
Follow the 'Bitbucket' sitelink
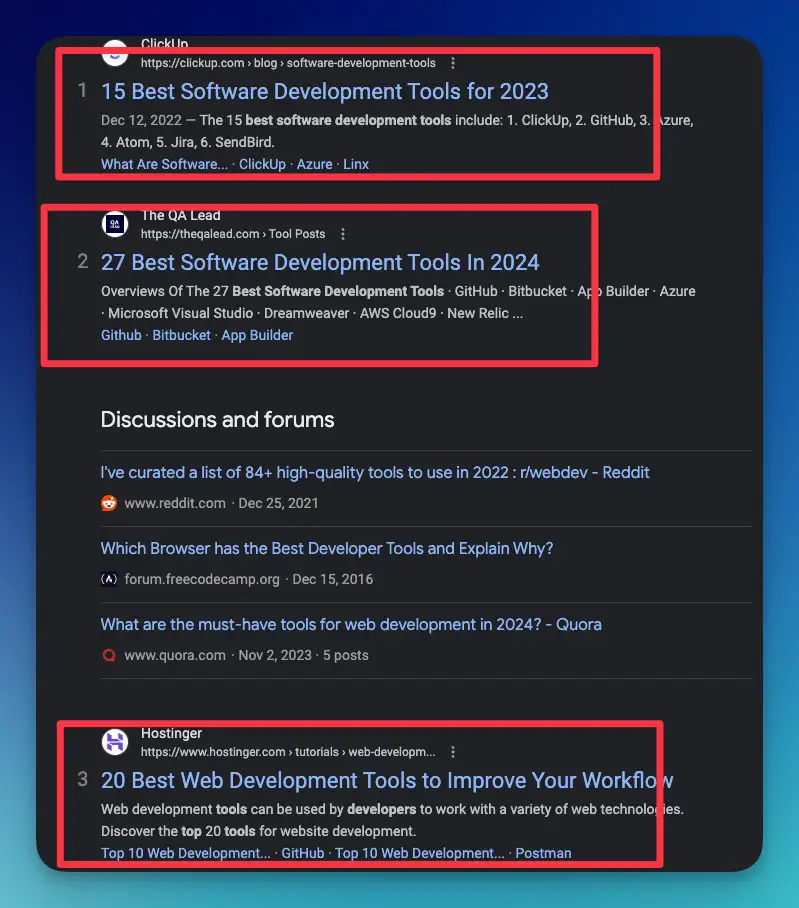pos(181,335)
